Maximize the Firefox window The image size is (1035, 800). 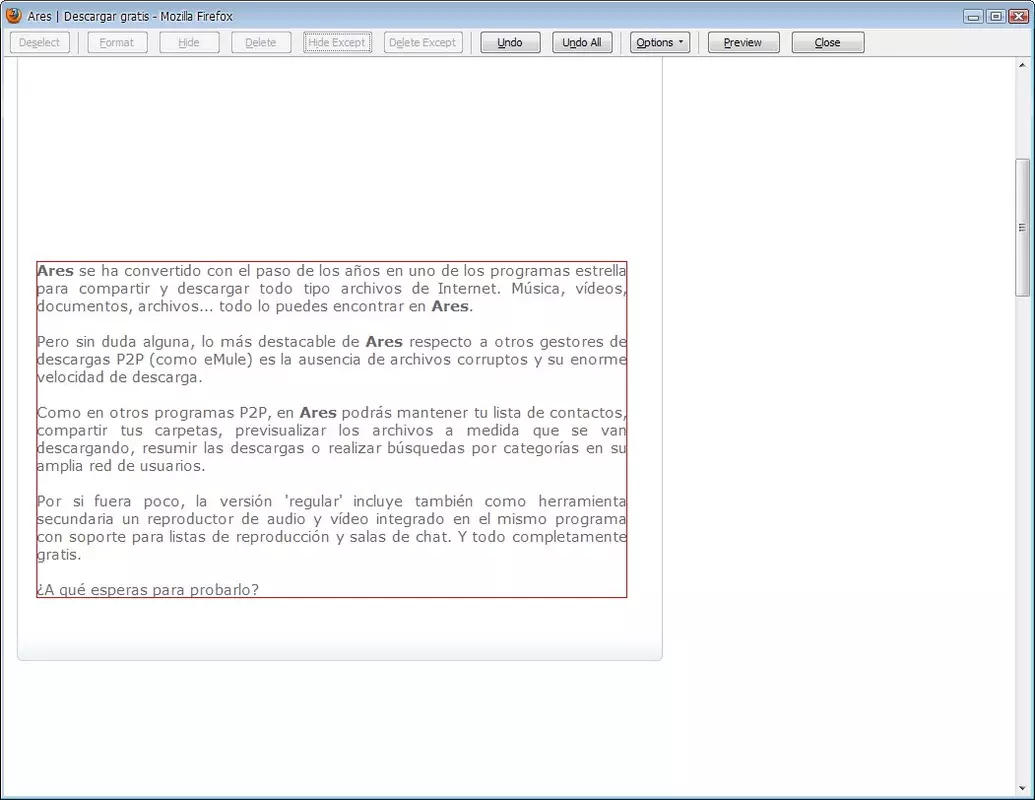[996, 17]
